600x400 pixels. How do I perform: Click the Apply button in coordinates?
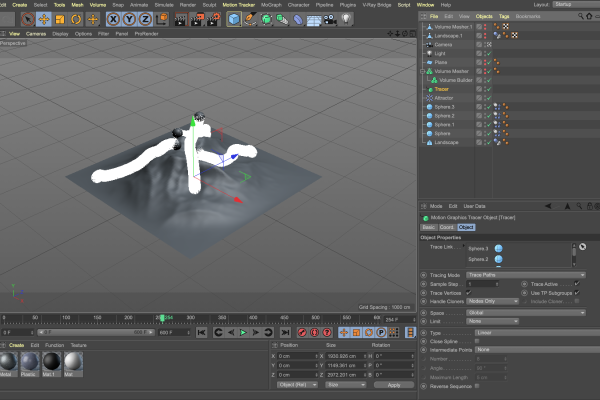tap(394, 385)
